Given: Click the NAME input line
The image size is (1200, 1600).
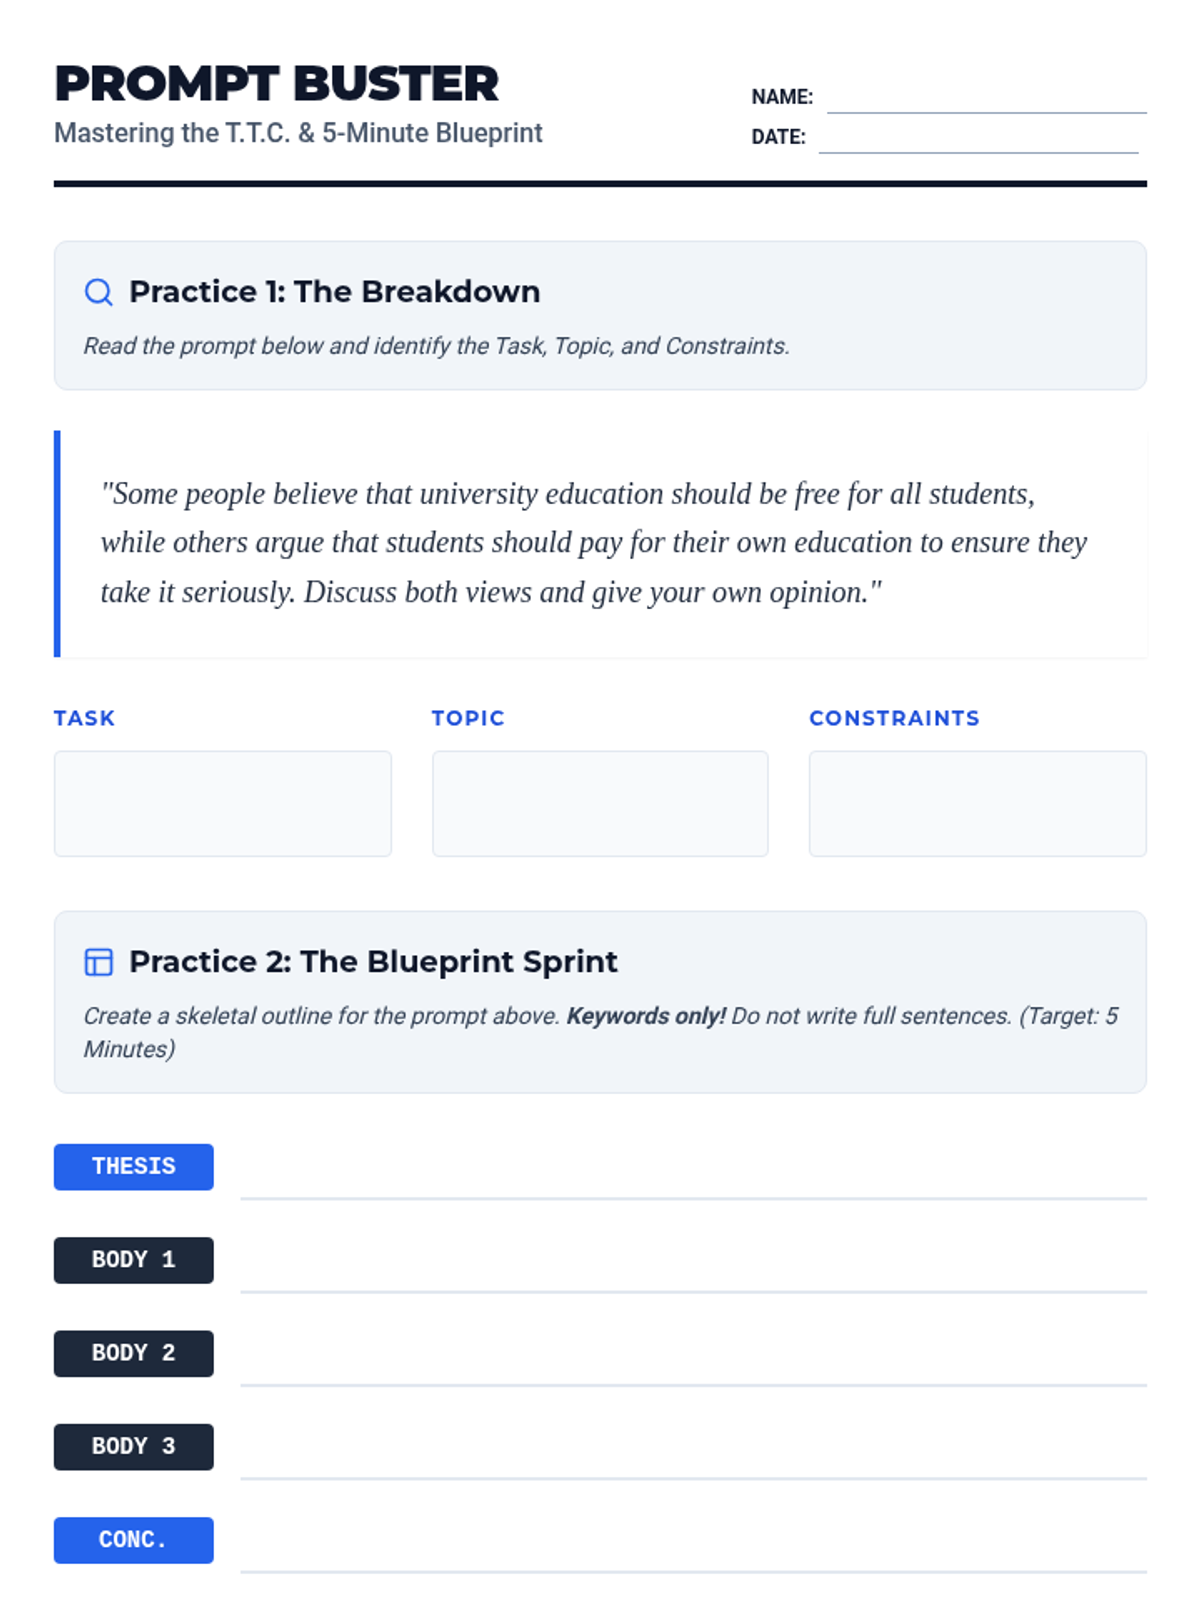Looking at the screenshot, I should [986, 98].
